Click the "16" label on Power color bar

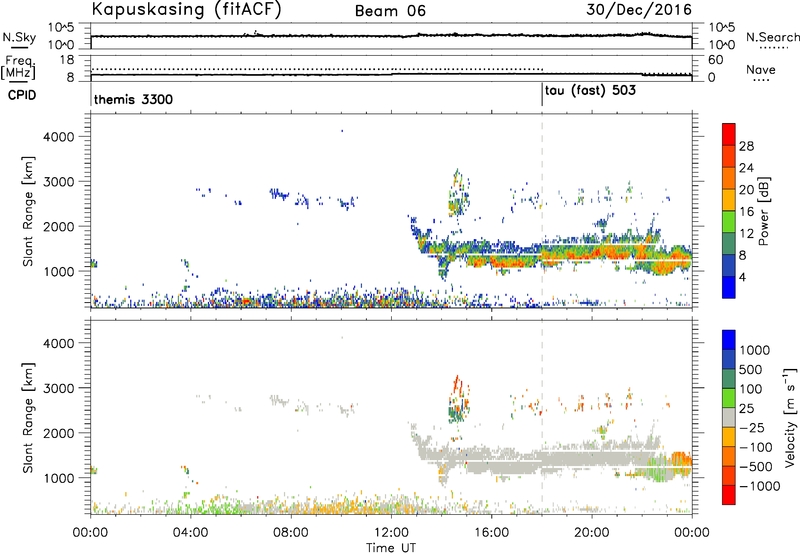(x=746, y=212)
